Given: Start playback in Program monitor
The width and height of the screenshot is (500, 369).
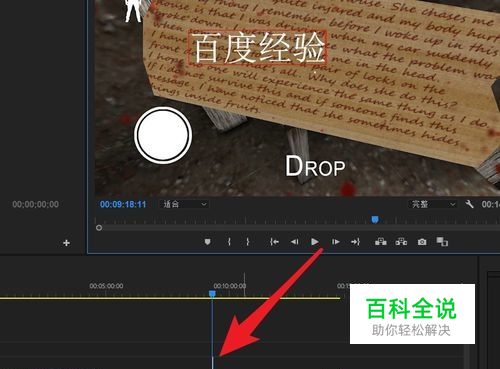Looking at the screenshot, I should coord(314,242).
